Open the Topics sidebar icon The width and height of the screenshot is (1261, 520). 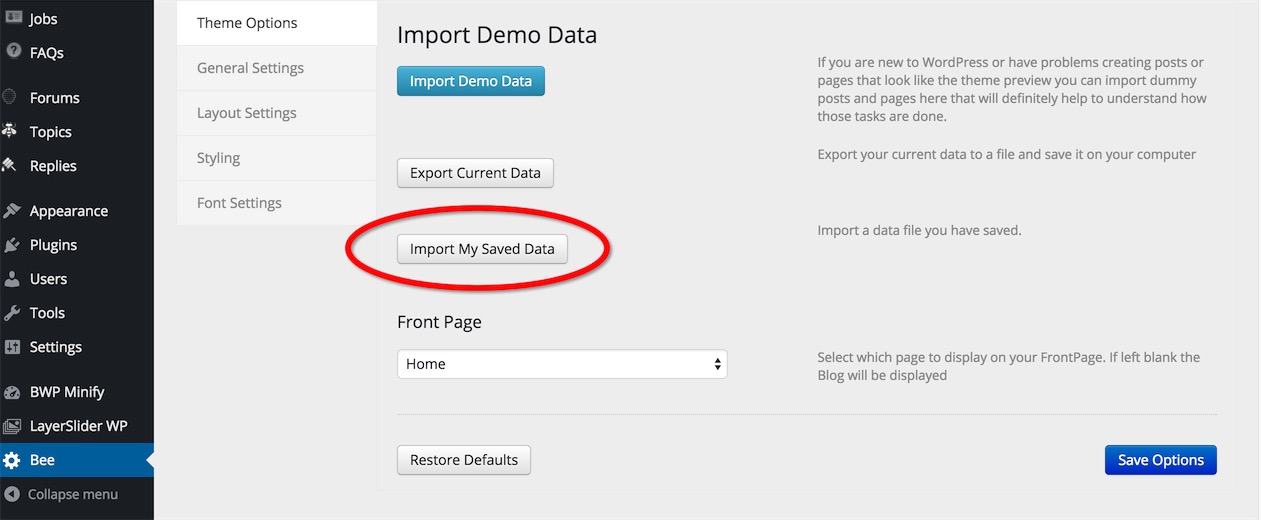[x=11, y=131]
